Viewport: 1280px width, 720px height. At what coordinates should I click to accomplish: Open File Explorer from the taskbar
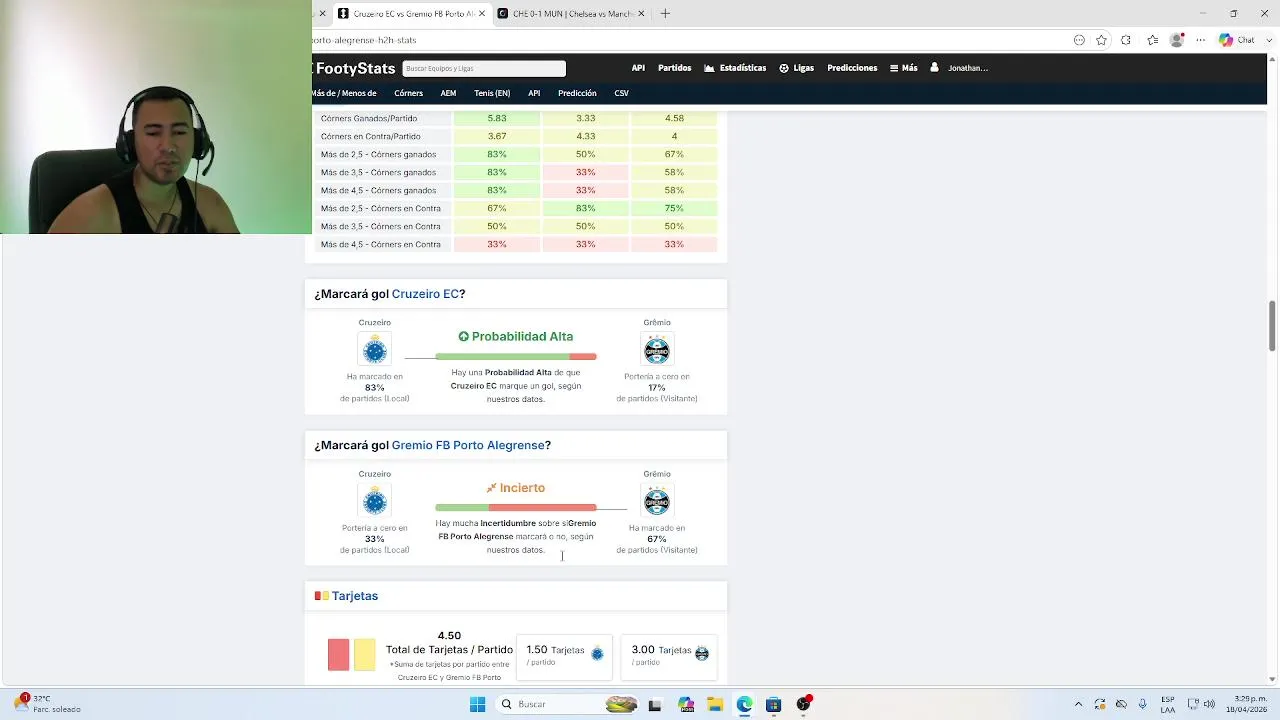click(714, 705)
